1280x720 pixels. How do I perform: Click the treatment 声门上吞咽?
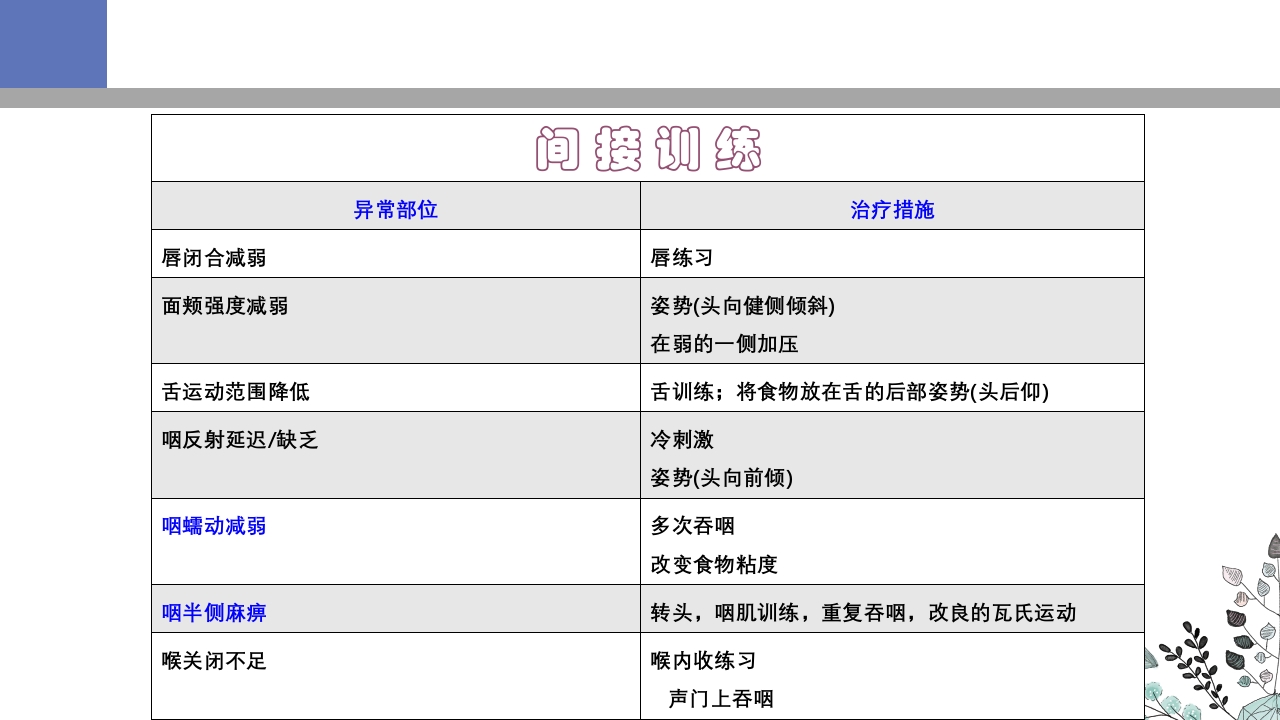723,700
